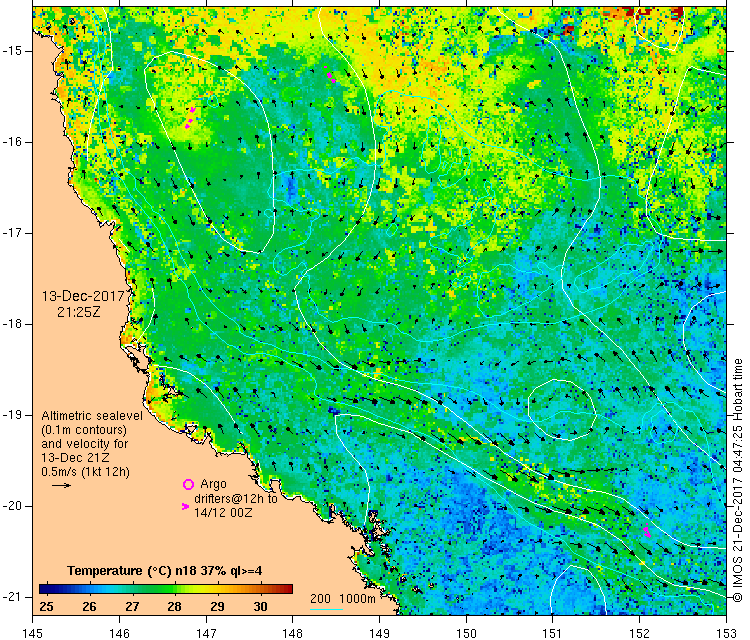
Task: Click the longitude label 150
Action: [x=466, y=633]
